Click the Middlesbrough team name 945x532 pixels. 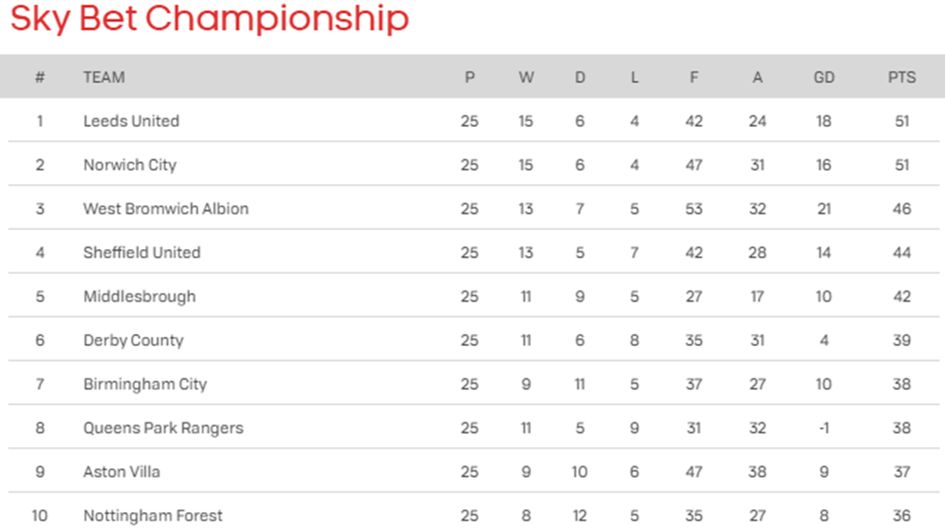click(139, 297)
